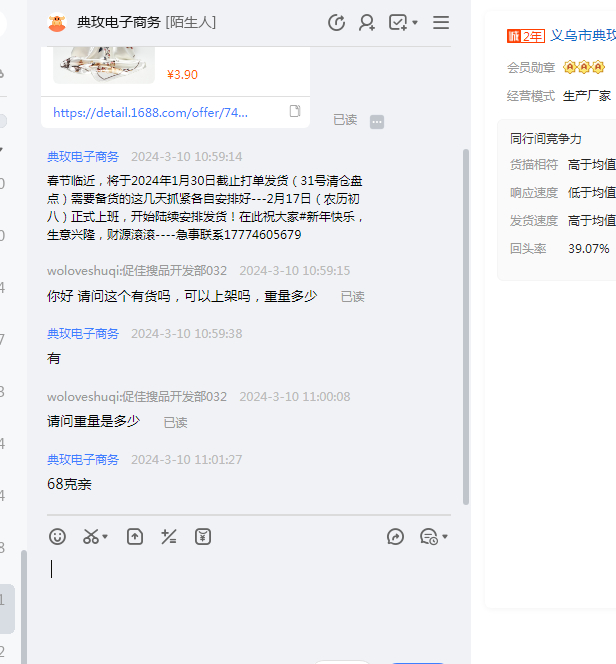This screenshot has width=616, height=664.
Task: Click the 响应速度 label
Action: (x=534, y=193)
